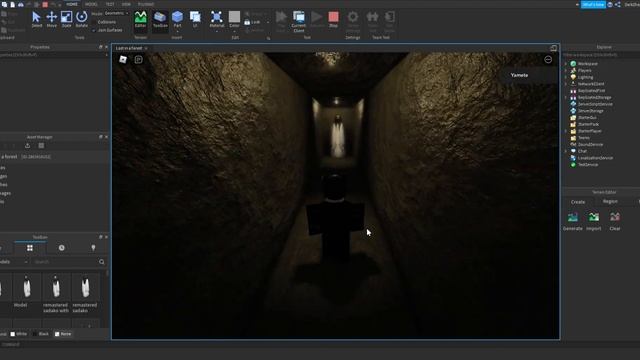640x360 pixels.
Task: Expand the ReplicatedStorage node in Explorer
Action: (x=566, y=98)
